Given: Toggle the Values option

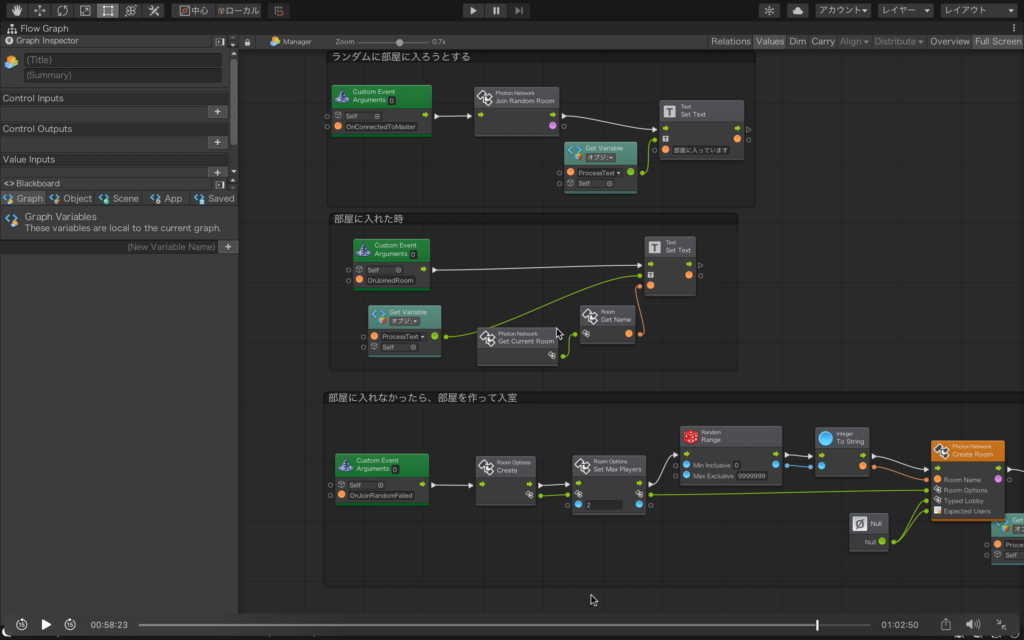Looking at the screenshot, I should point(770,41).
